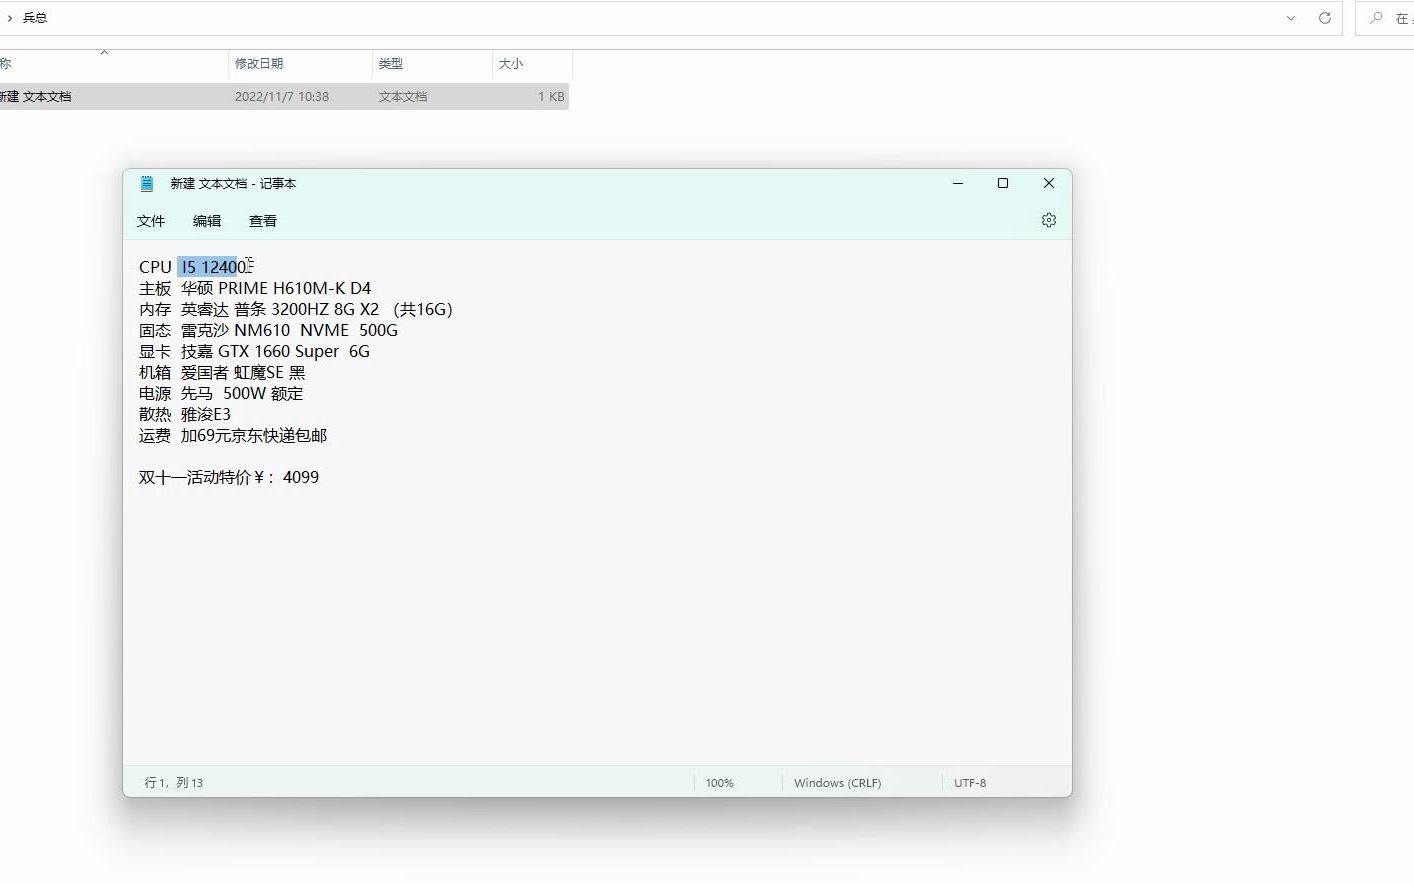Click the Notepad app icon in title bar
This screenshot has width=1414, height=884.
147,184
